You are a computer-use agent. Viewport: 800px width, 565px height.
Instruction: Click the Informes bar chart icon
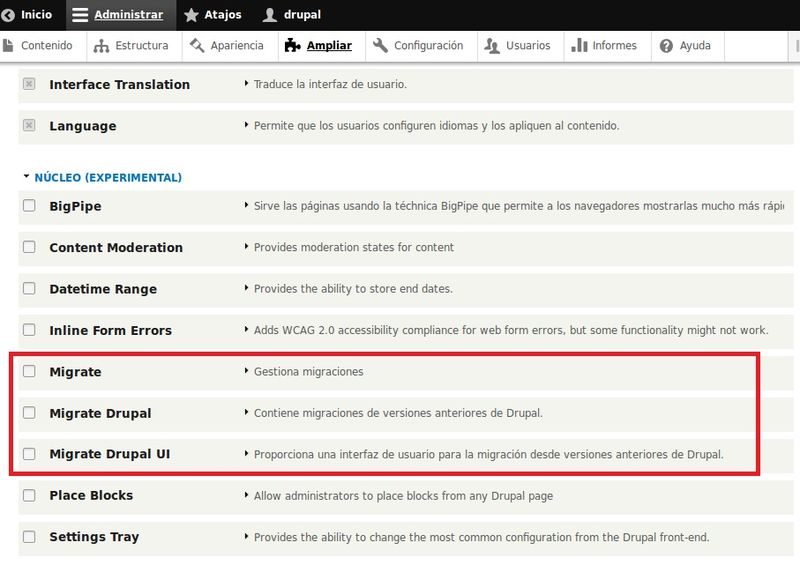coord(579,45)
